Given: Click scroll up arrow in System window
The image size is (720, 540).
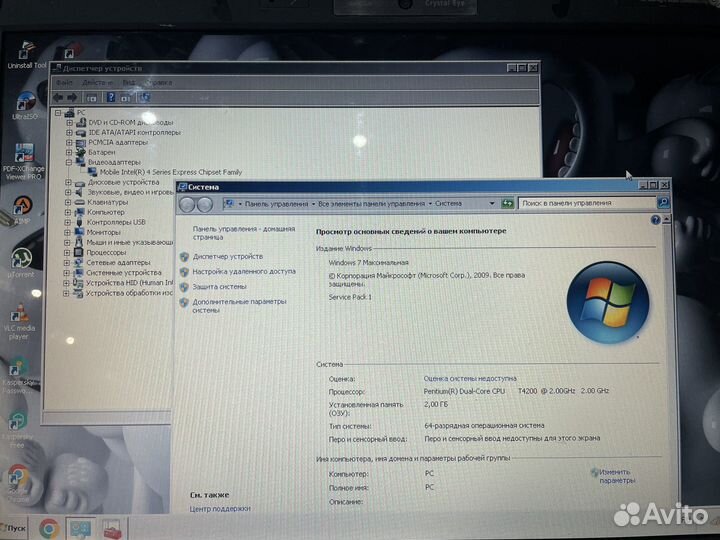Looking at the screenshot, I should coord(666,220).
